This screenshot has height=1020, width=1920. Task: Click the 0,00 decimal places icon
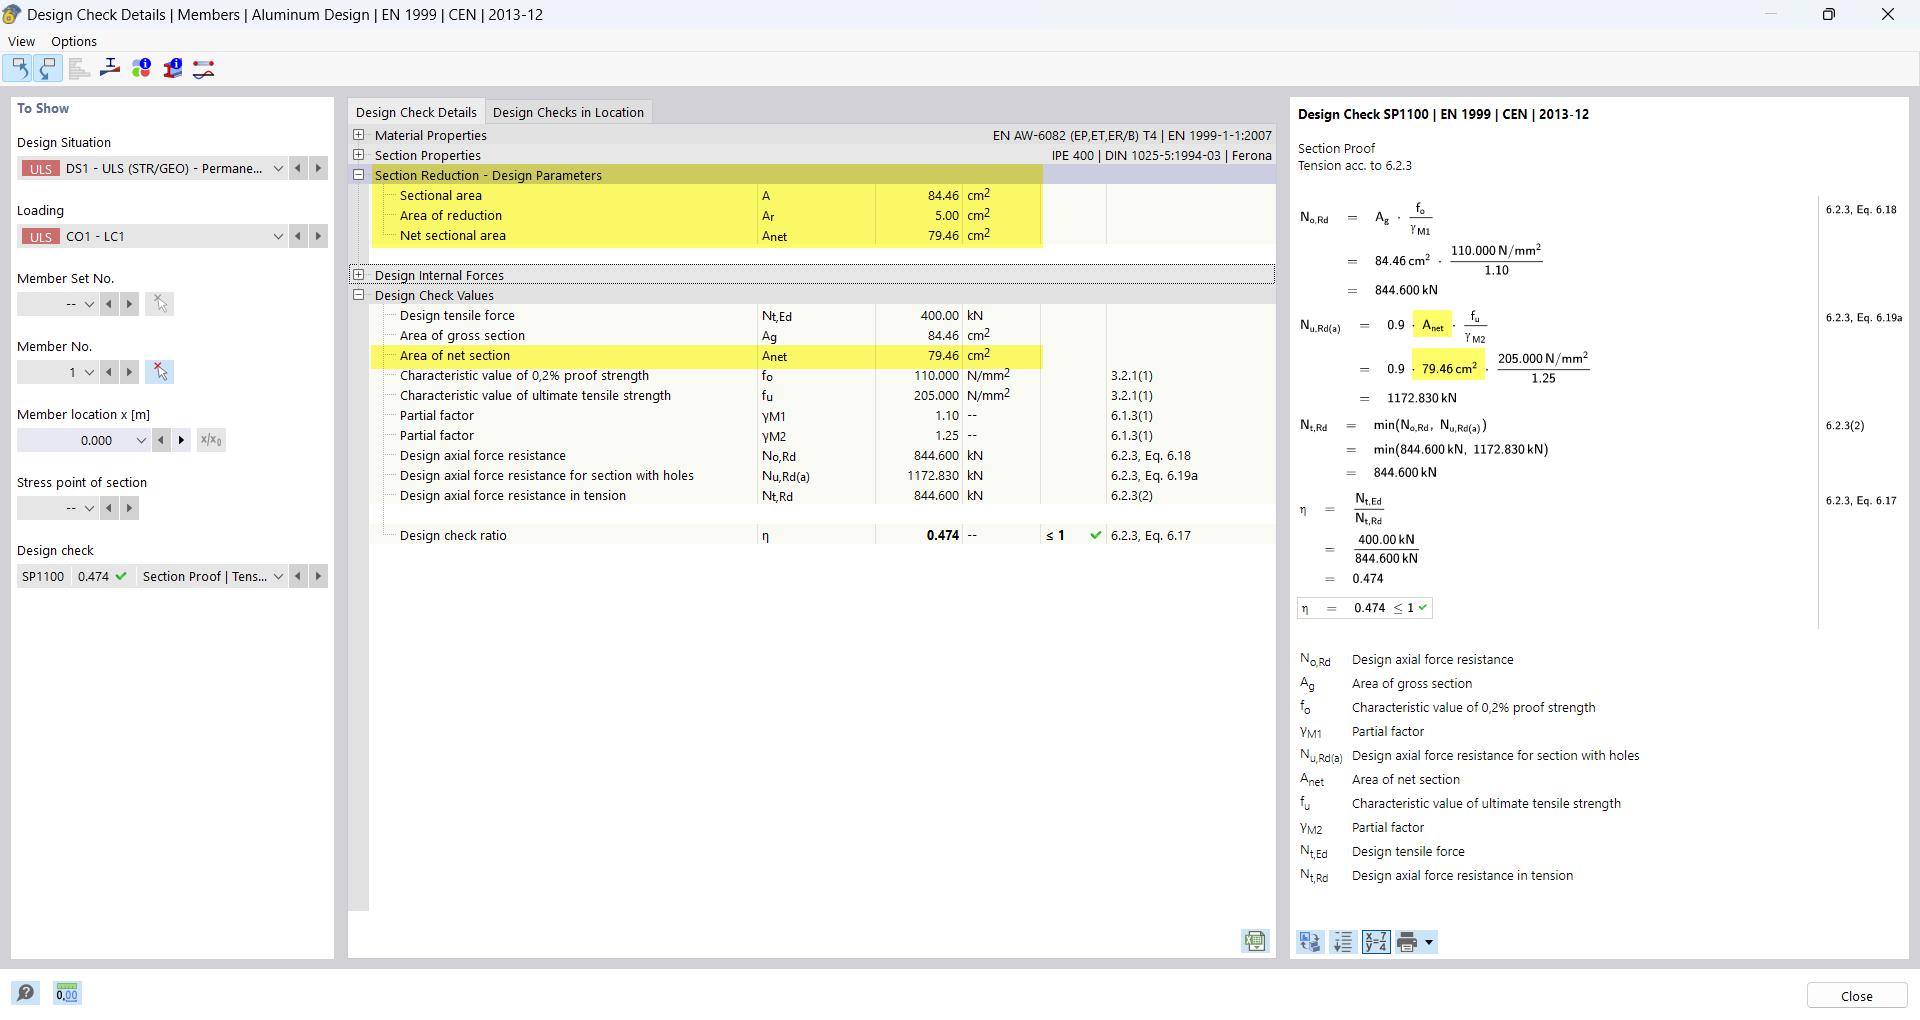pos(67,993)
